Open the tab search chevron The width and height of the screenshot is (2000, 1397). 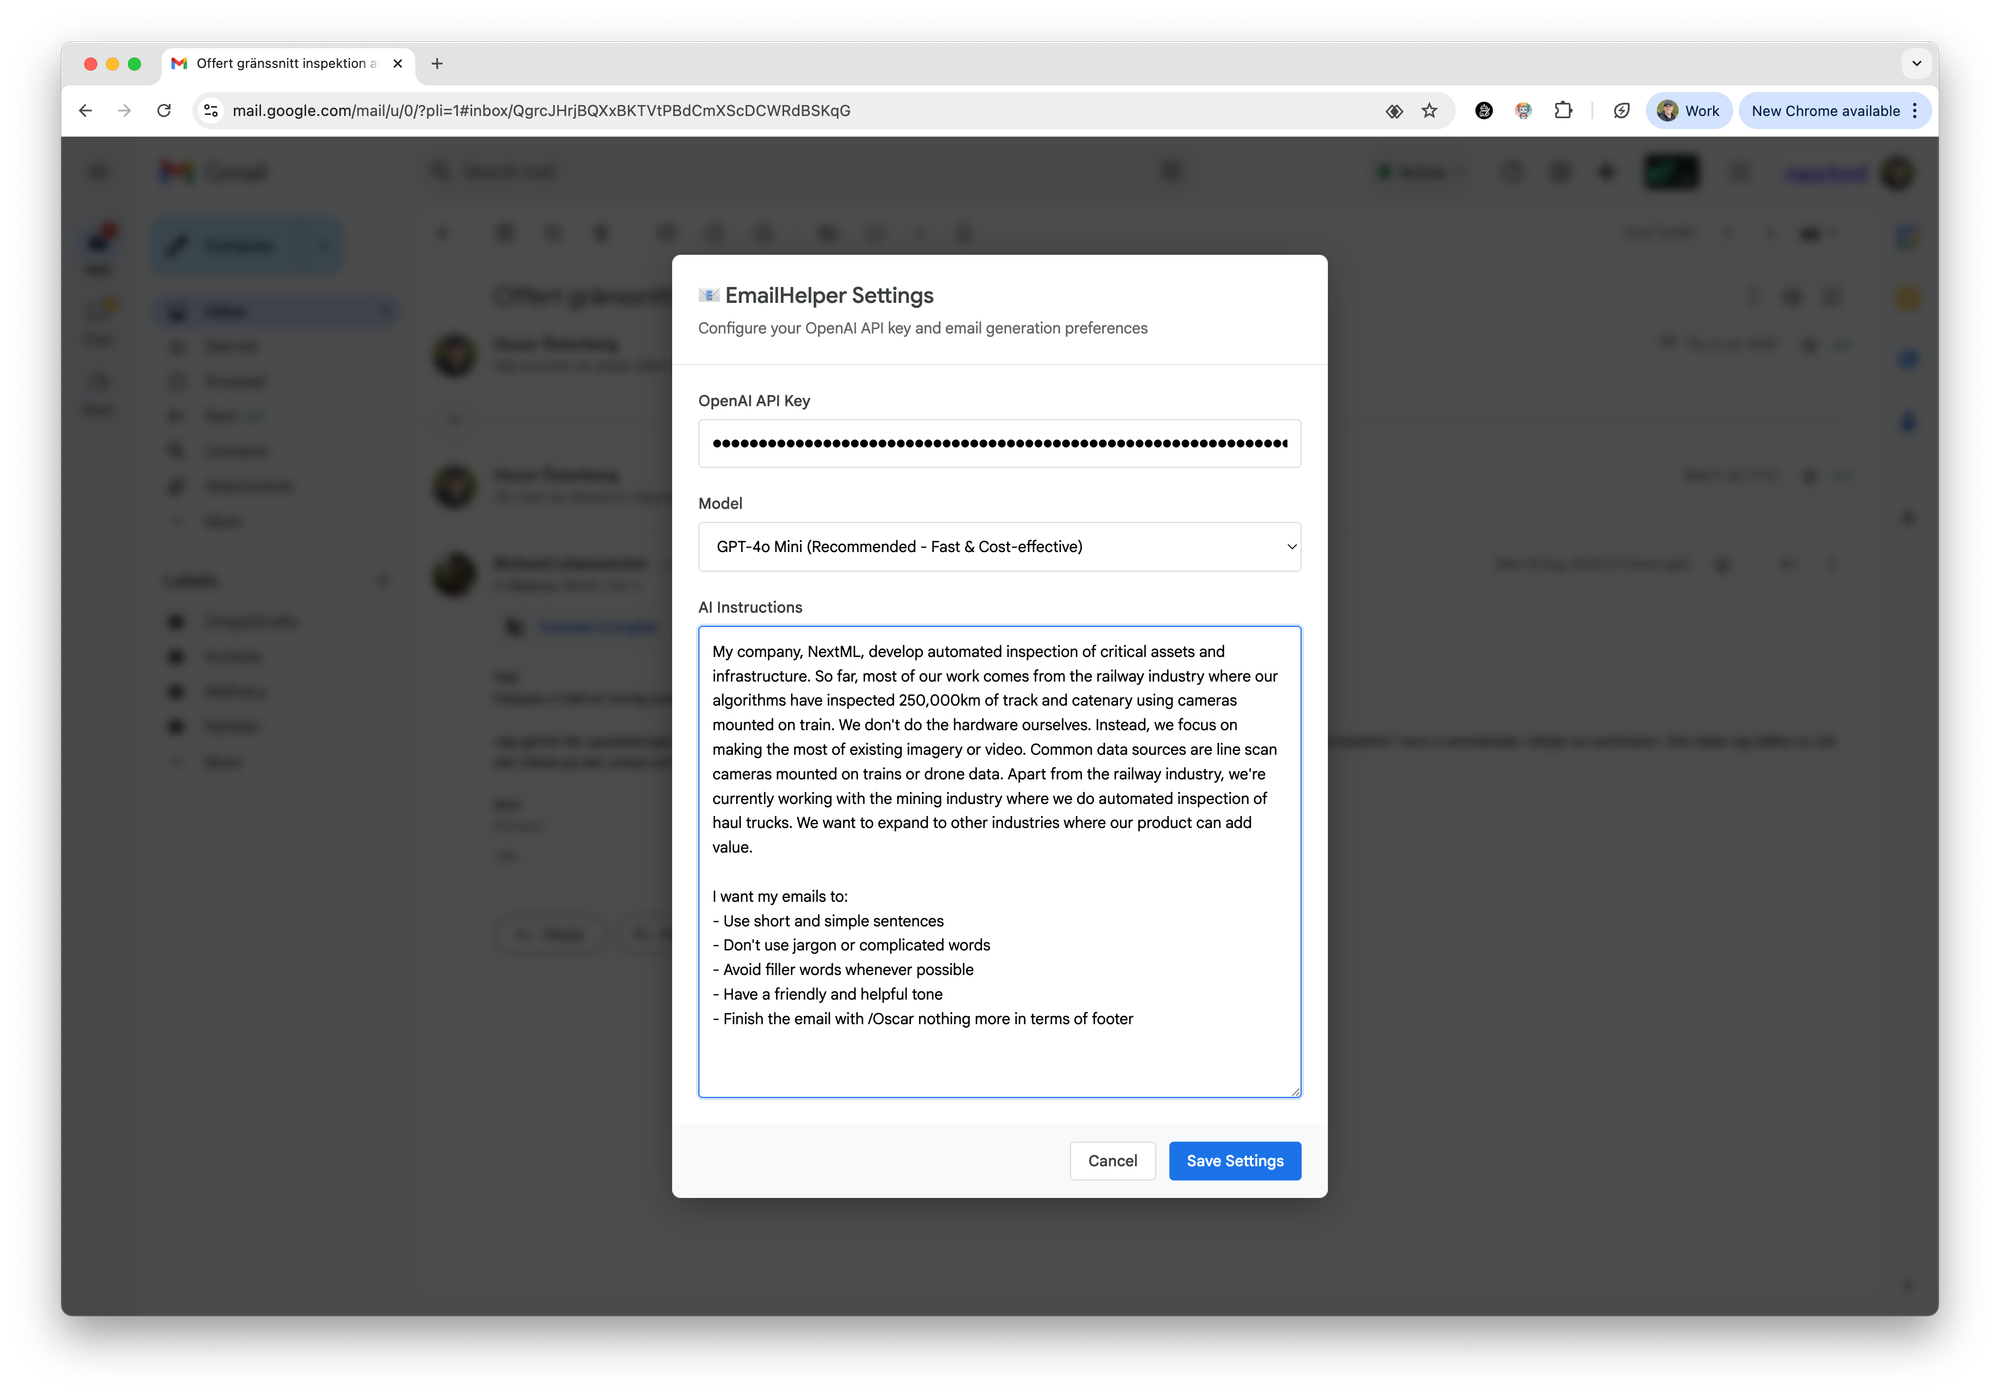pyautogui.click(x=1916, y=64)
